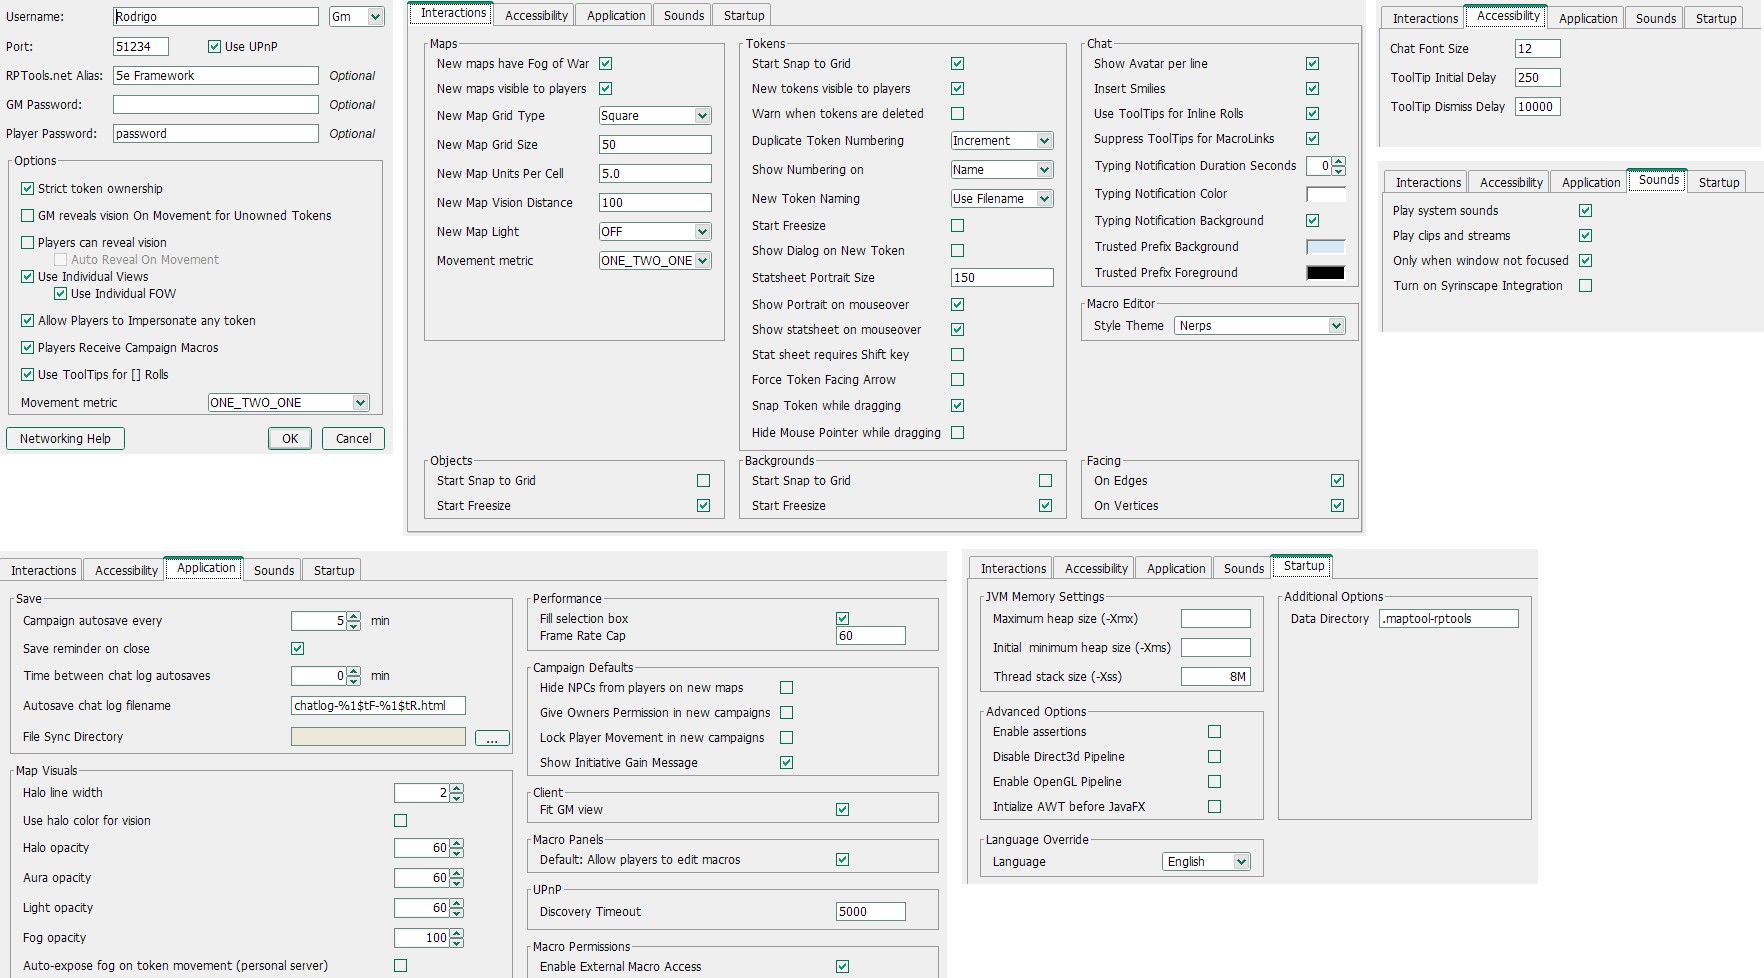Enable OpenGL Pipeline checkbox
Screen dimensions: 1764x978
coord(1214,782)
